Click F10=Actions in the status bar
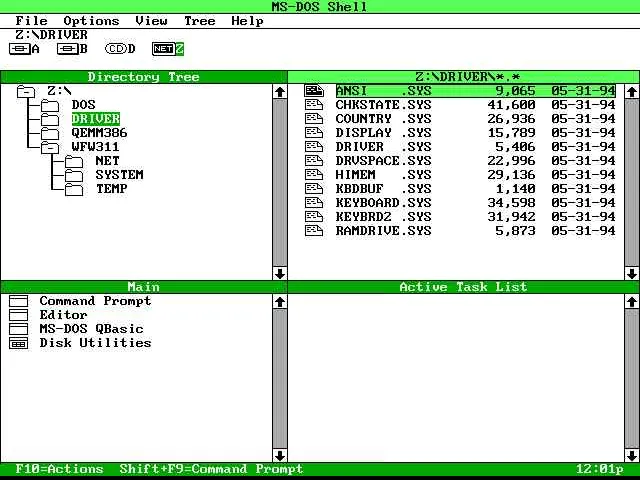 59,469
